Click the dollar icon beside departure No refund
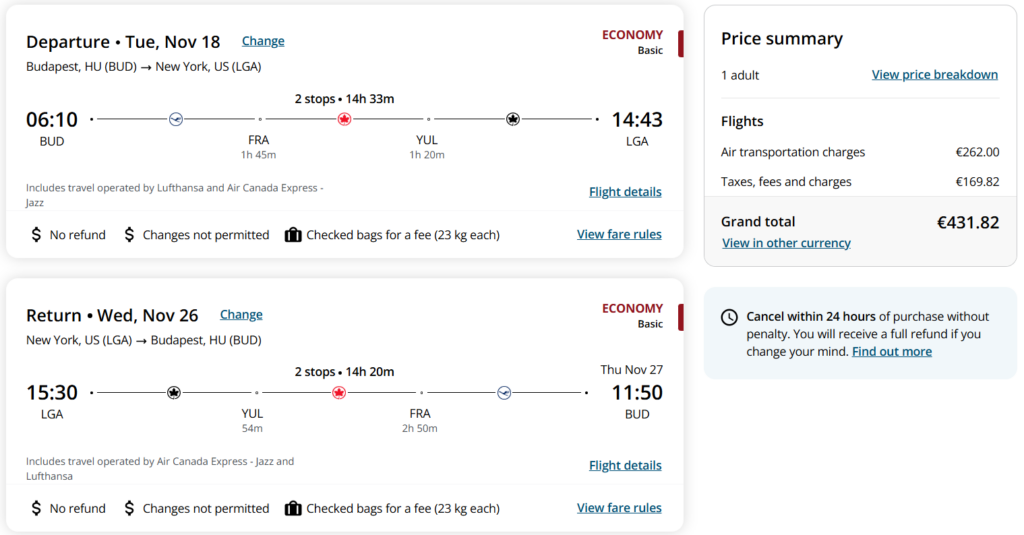The width and height of the screenshot is (1024, 535). coord(36,235)
